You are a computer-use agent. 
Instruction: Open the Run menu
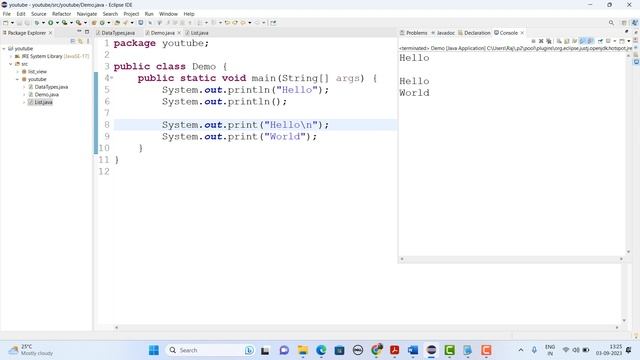tap(149, 14)
